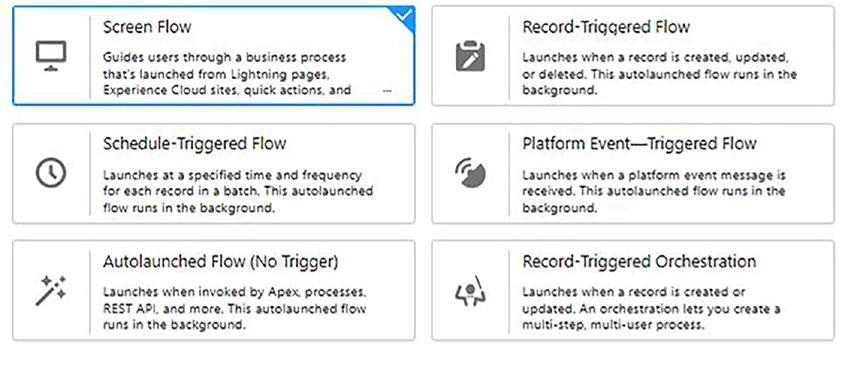Click the description starting "Guides users through a business process"
The image size is (851, 366).
point(227,73)
